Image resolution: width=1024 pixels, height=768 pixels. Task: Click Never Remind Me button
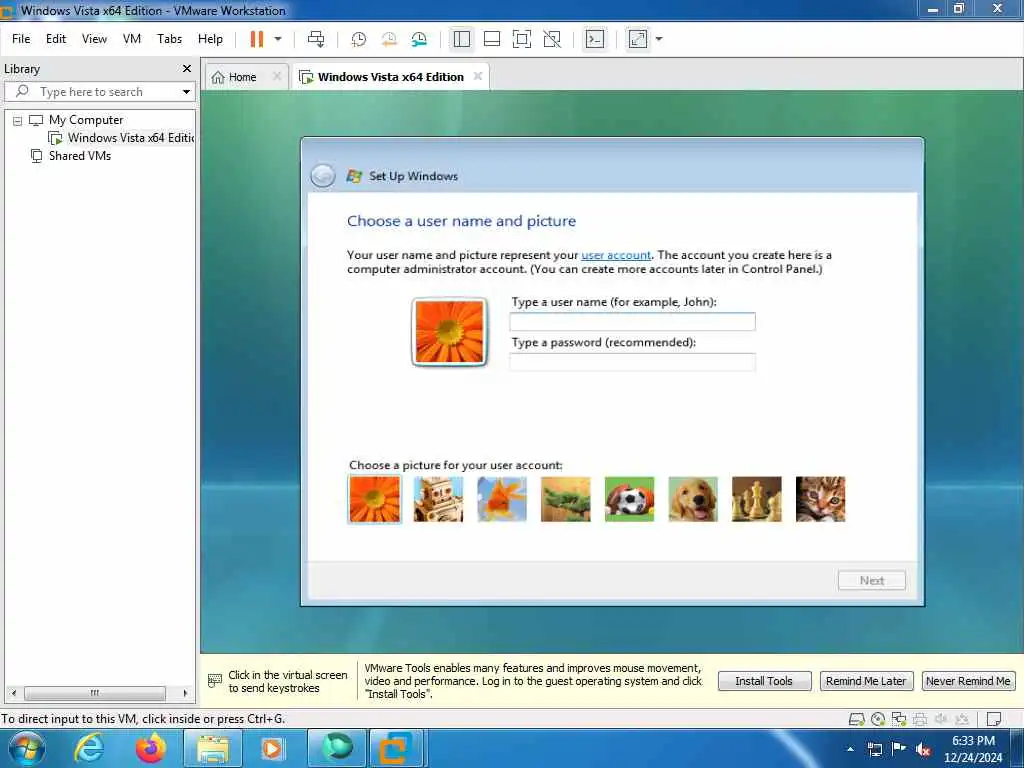point(968,681)
